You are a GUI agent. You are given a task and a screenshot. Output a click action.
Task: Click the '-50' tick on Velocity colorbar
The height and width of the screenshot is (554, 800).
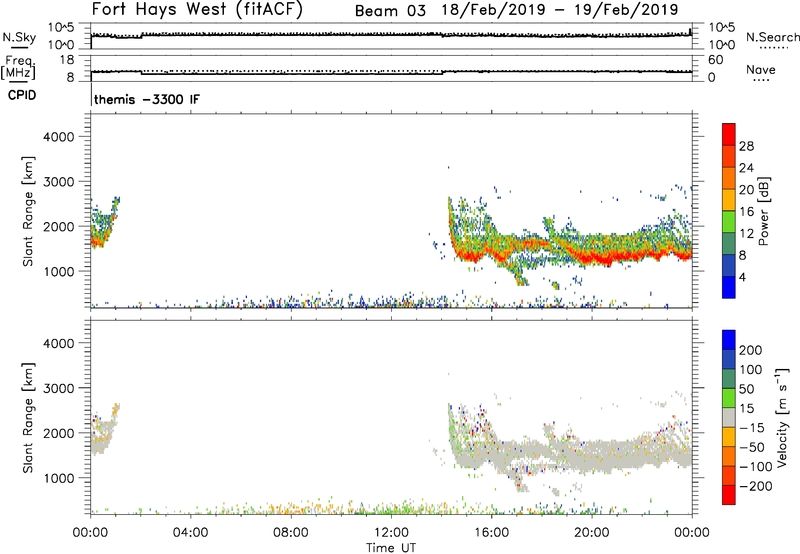tap(752, 447)
